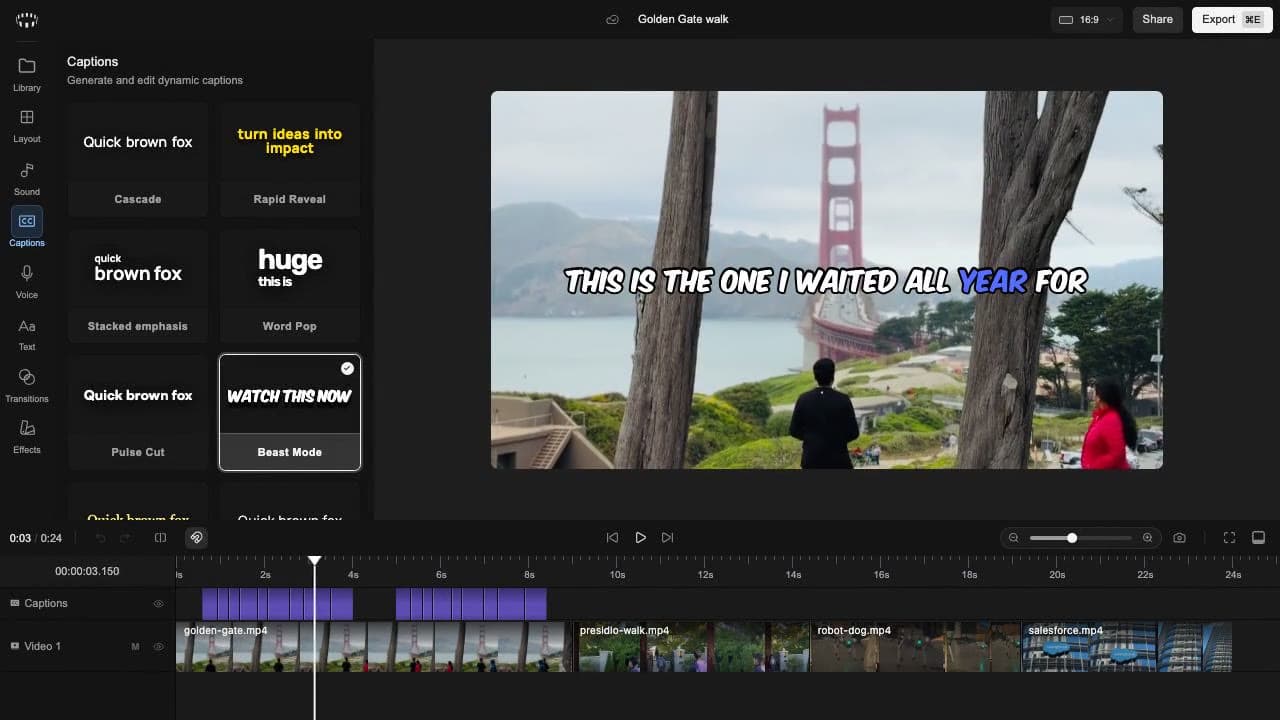
Task: Click the Share button
Action: (x=1157, y=20)
